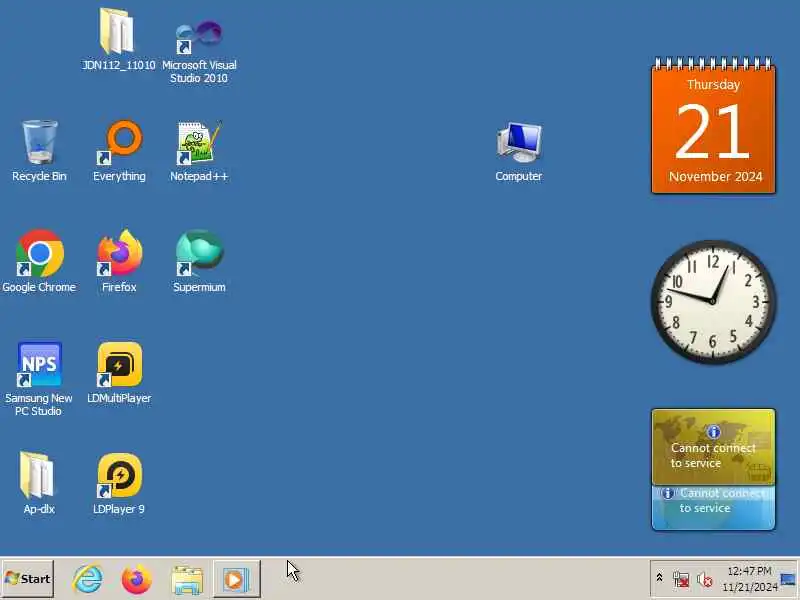This screenshot has width=800, height=600.
Task: Select the LDPlayer 9 shortcut
Action: pyautogui.click(x=119, y=483)
